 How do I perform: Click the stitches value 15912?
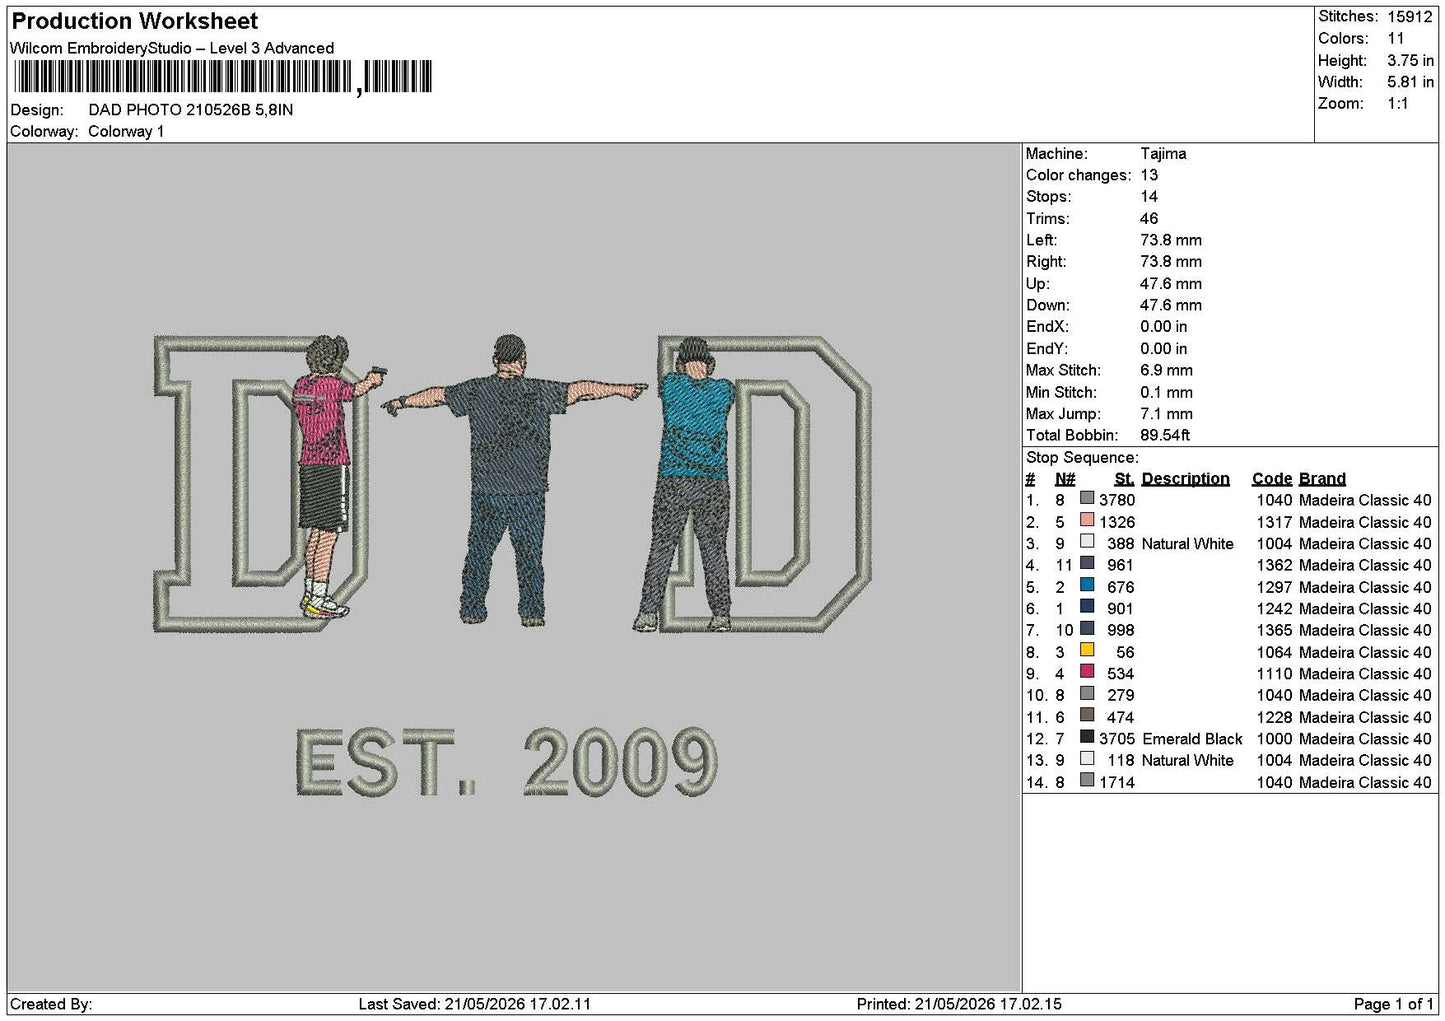(x=1410, y=17)
